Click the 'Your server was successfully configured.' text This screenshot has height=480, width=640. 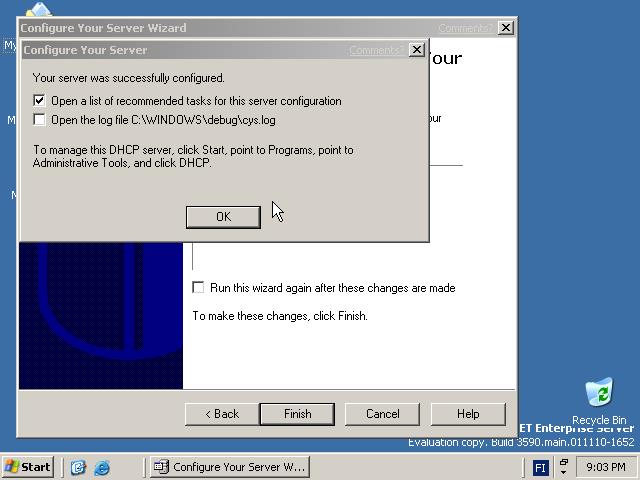pos(129,78)
